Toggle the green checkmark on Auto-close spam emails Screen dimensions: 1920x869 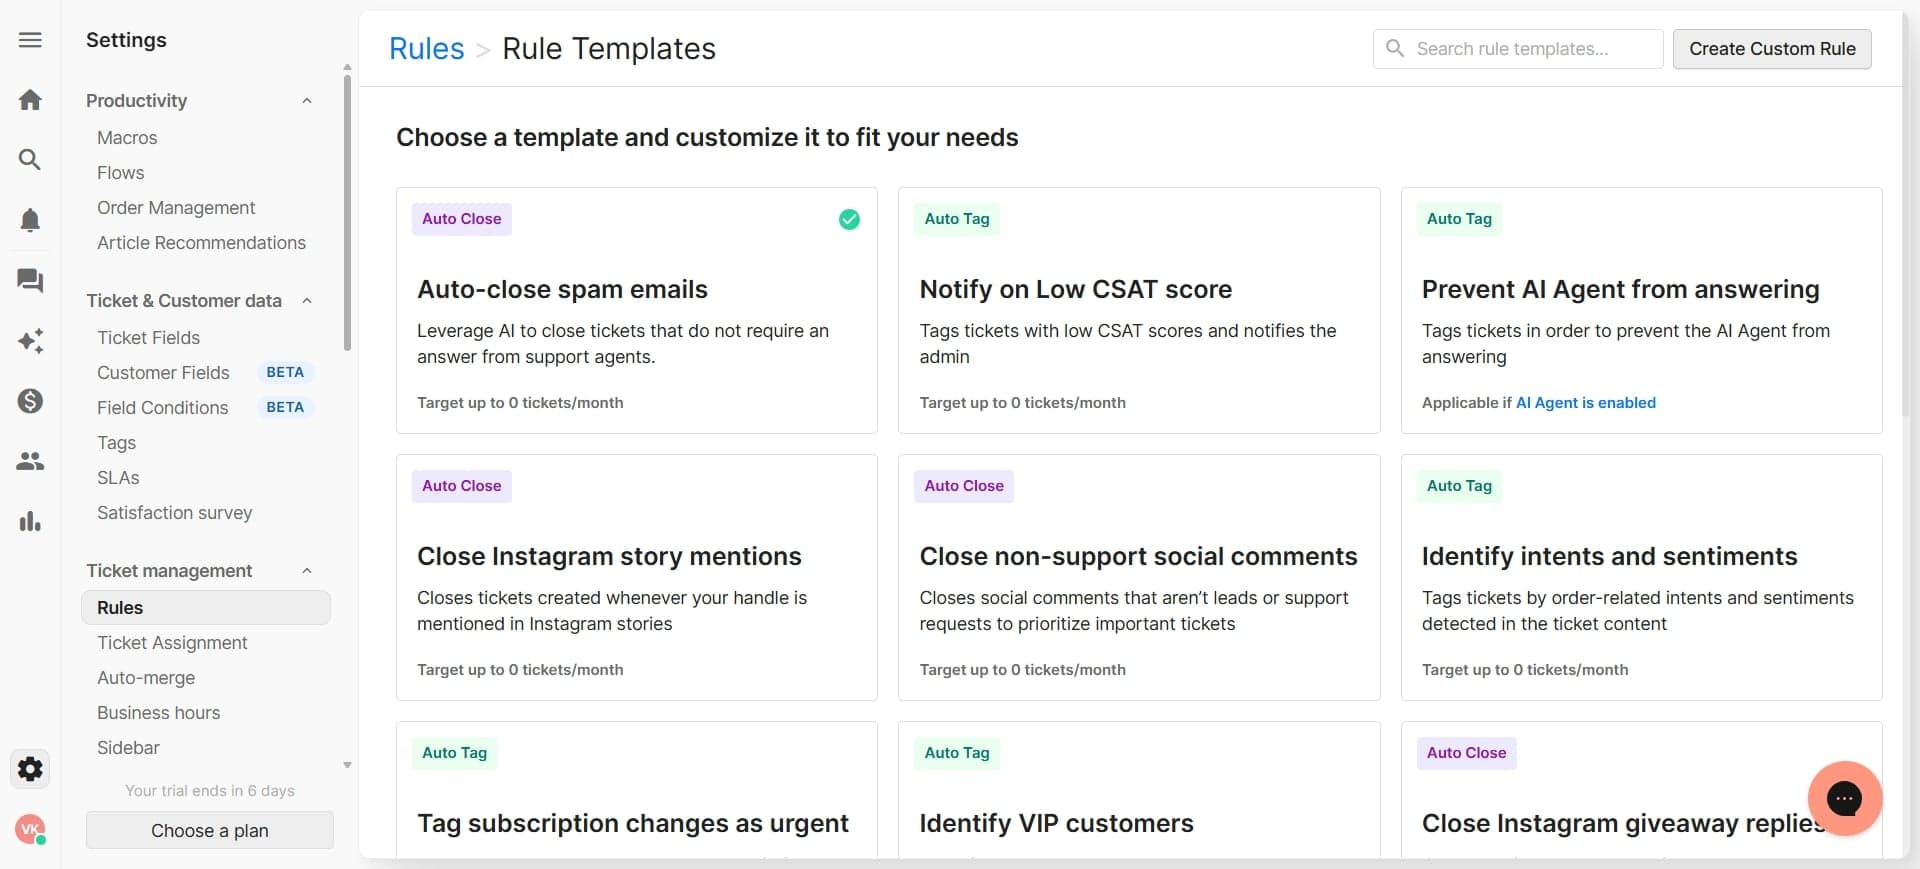pos(849,219)
